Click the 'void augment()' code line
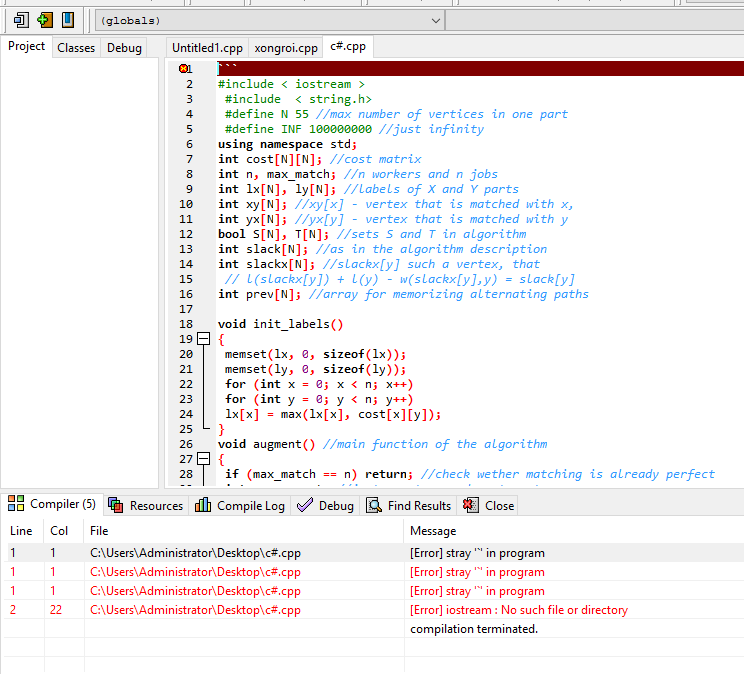This screenshot has height=674, width=744. click(266, 444)
